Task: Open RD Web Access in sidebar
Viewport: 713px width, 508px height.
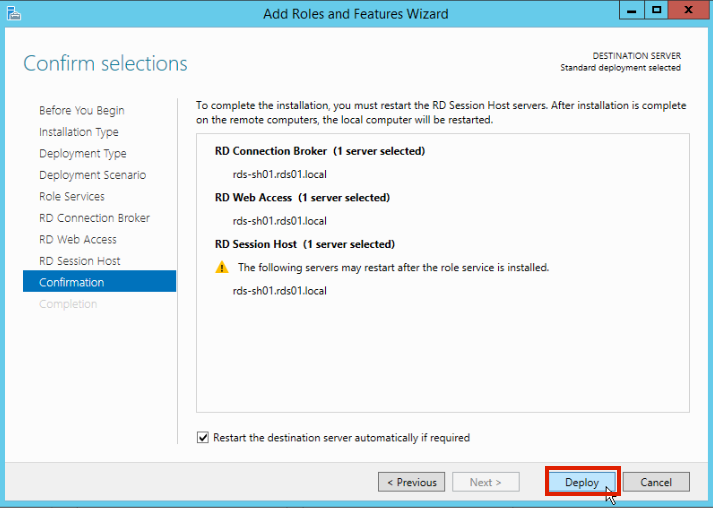Action: [x=78, y=240]
